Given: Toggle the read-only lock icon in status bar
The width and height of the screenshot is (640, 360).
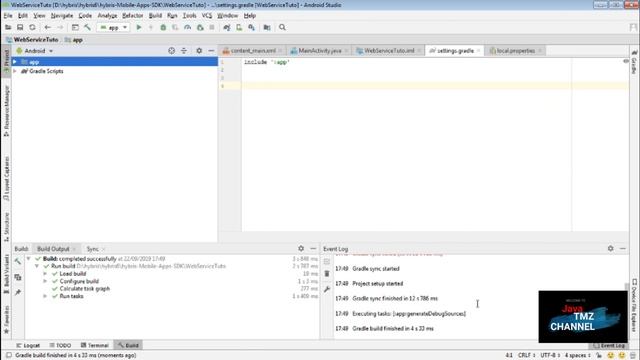Looking at the screenshot, I should tap(599, 356).
